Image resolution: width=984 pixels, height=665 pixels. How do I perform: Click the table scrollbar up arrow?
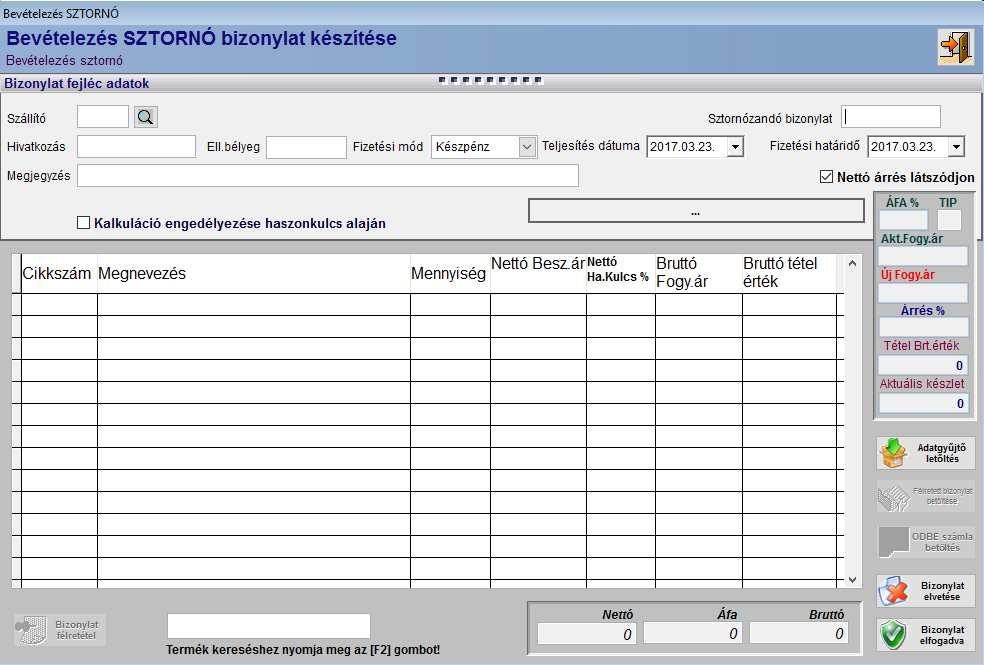pyautogui.click(x=852, y=264)
